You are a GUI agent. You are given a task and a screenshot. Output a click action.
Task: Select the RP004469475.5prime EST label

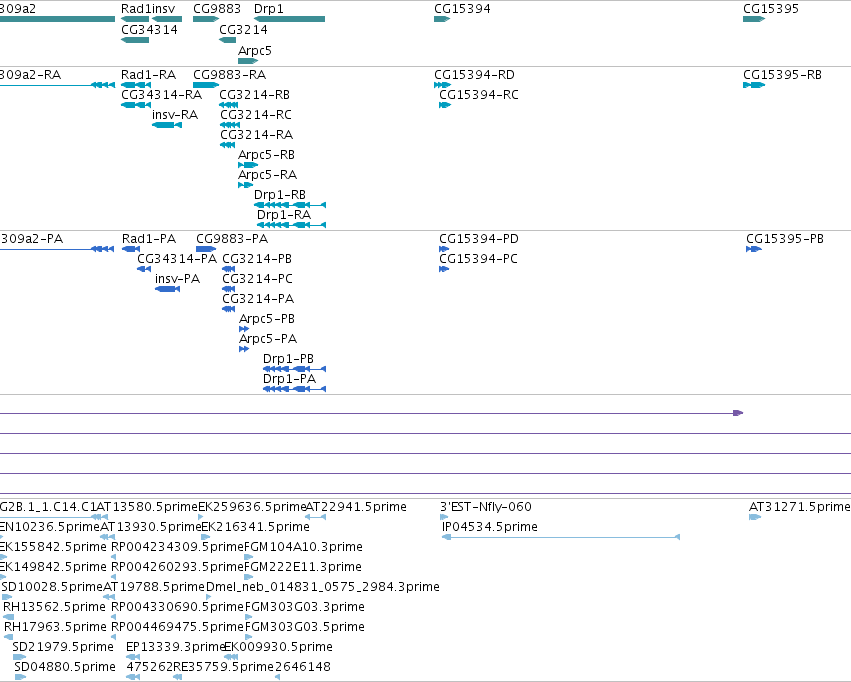coord(177,627)
